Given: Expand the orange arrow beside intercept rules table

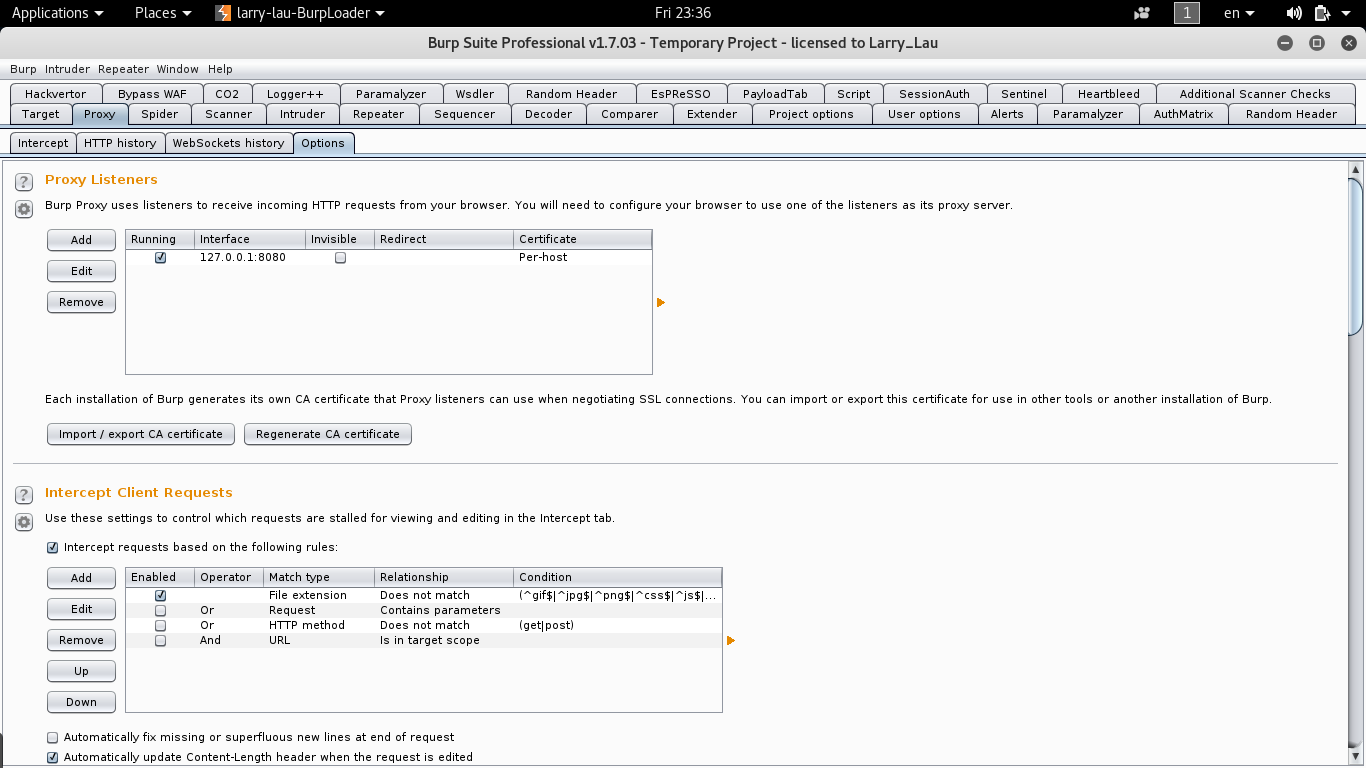Looking at the screenshot, I should click(x=731, y=640).
